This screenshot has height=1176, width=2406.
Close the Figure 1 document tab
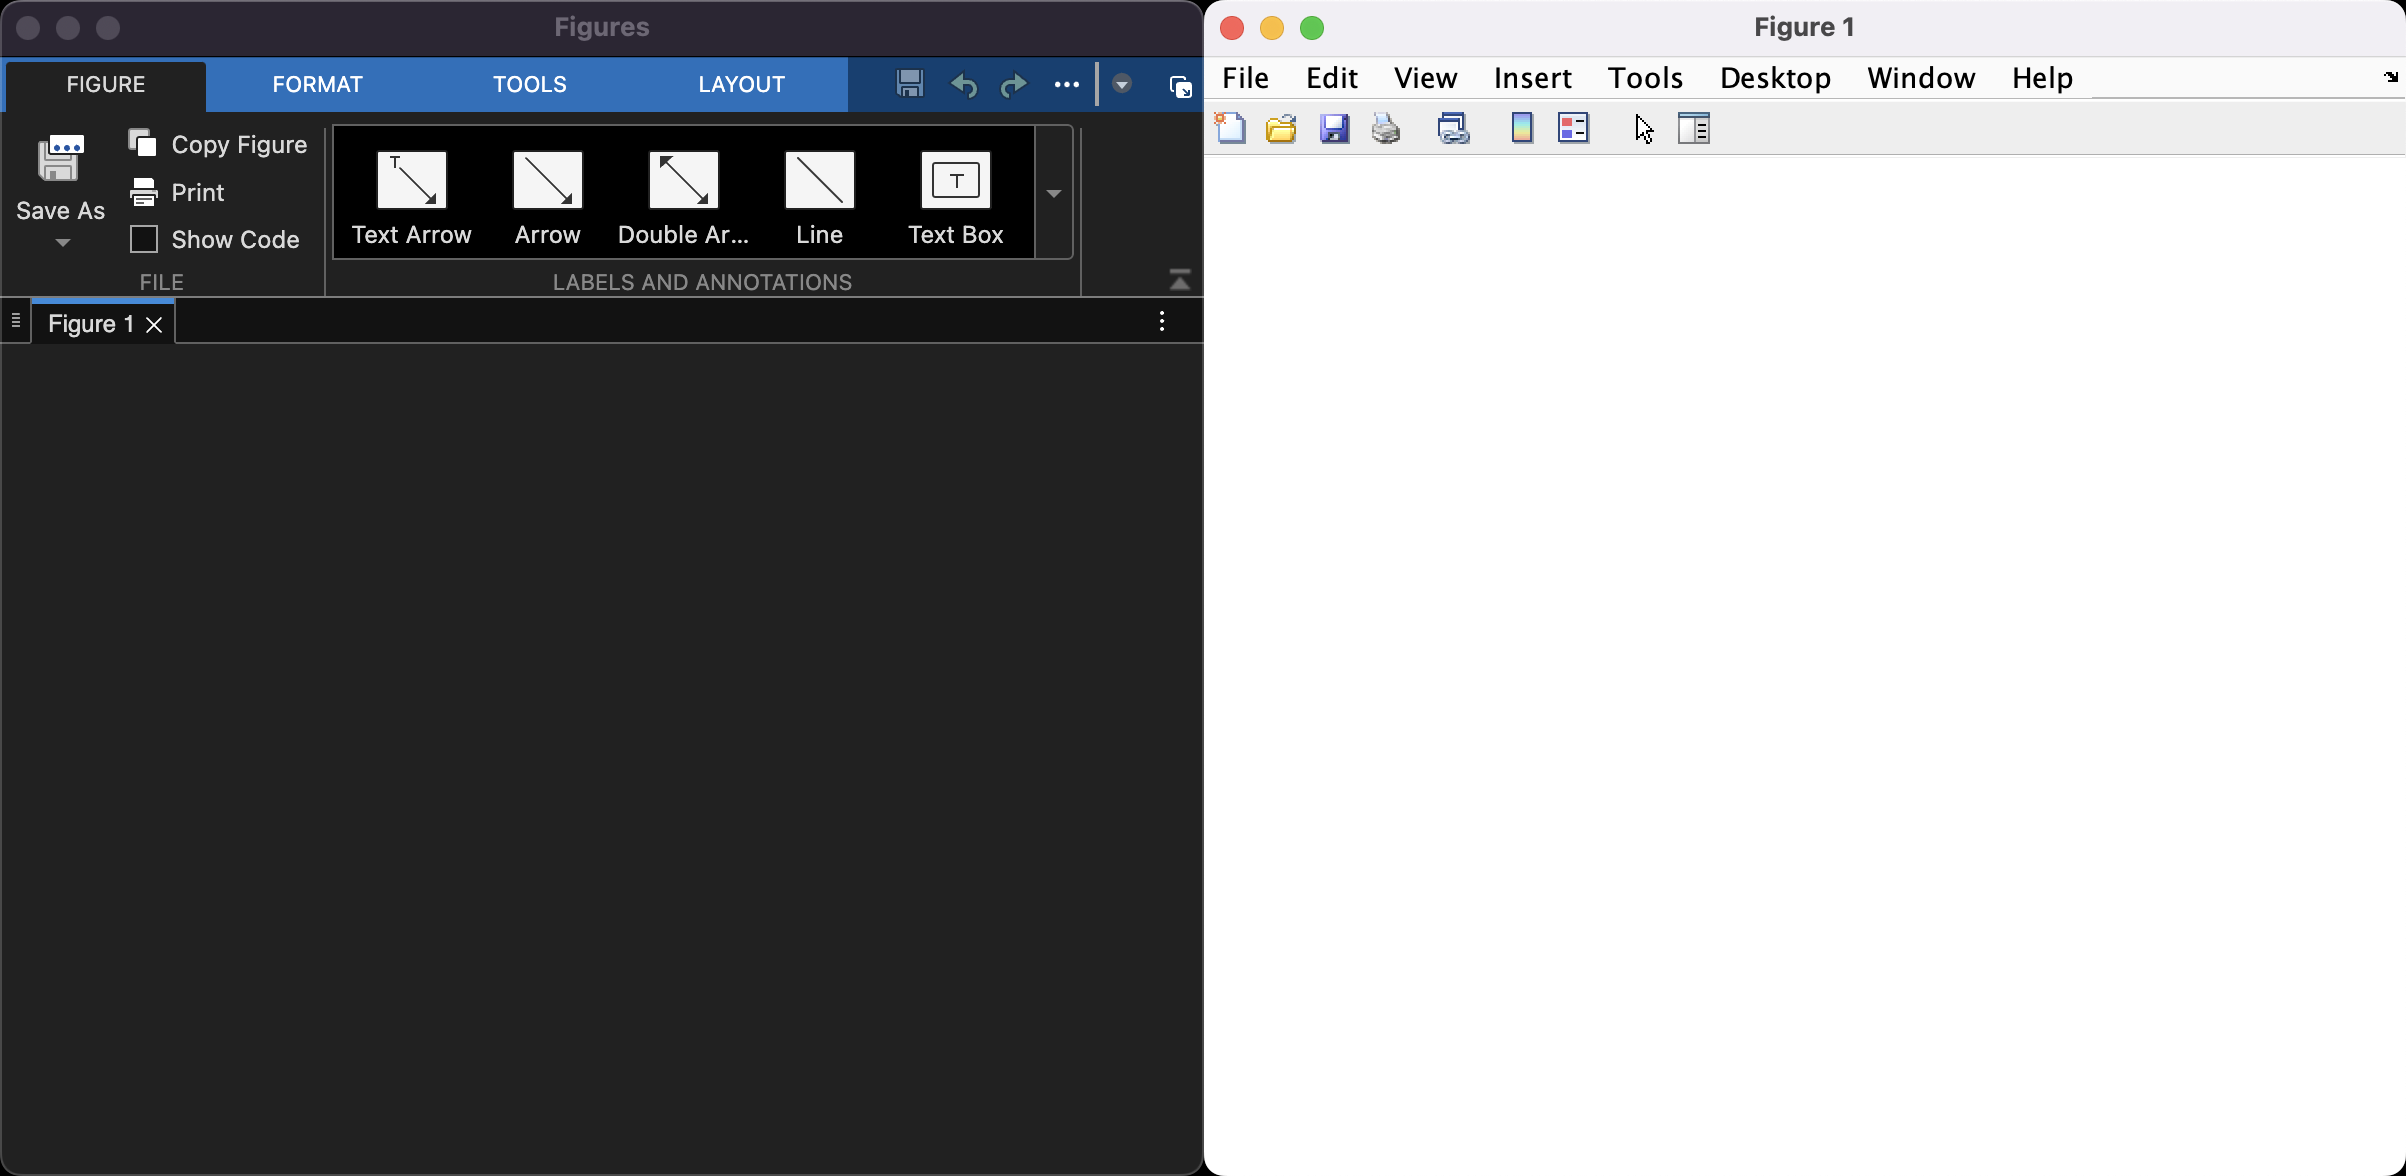tap(154, 324)
